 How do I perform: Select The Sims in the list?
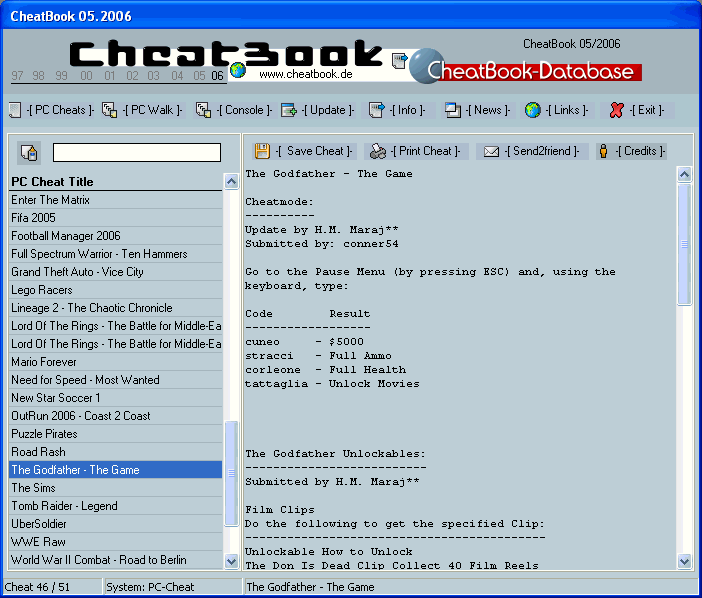point(116,488)
